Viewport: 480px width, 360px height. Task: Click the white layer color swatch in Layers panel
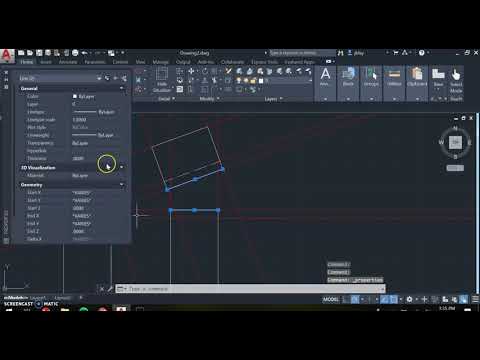point(261,81)
